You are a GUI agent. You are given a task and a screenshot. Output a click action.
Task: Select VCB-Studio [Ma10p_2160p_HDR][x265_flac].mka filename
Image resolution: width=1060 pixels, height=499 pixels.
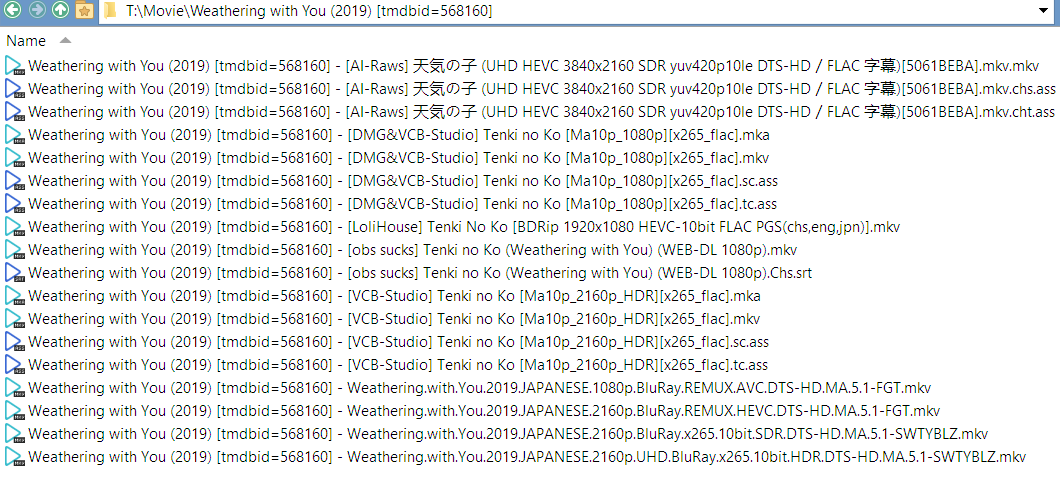[395, 296]
